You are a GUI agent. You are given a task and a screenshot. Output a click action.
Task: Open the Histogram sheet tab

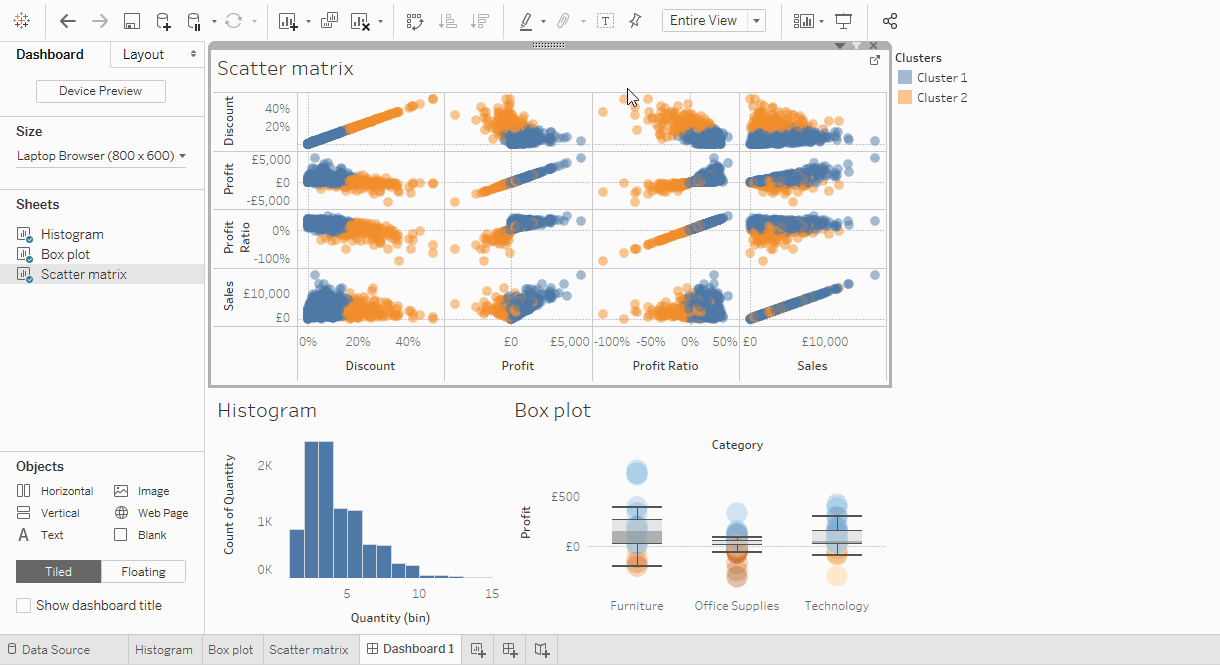[x=164, y=650]
